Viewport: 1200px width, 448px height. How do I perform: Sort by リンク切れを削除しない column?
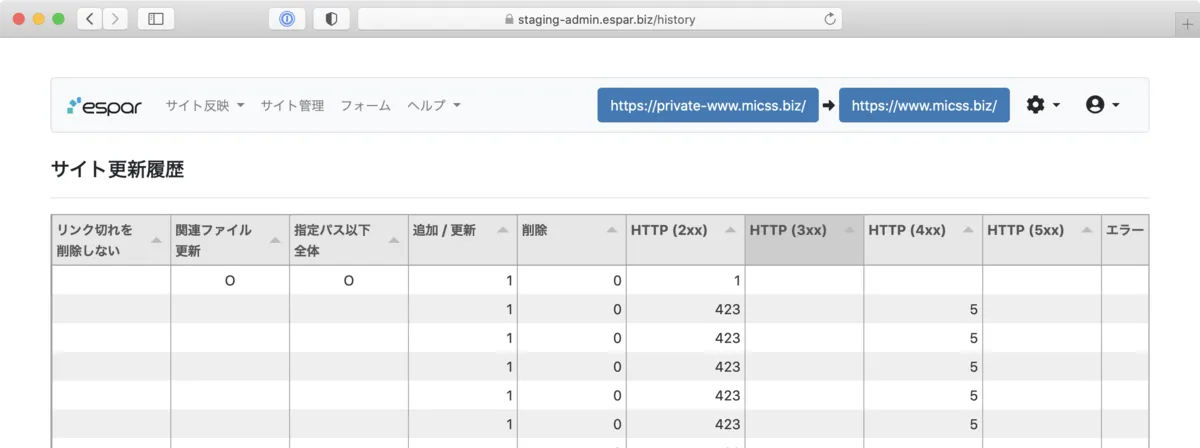click(x=111, y=240)
